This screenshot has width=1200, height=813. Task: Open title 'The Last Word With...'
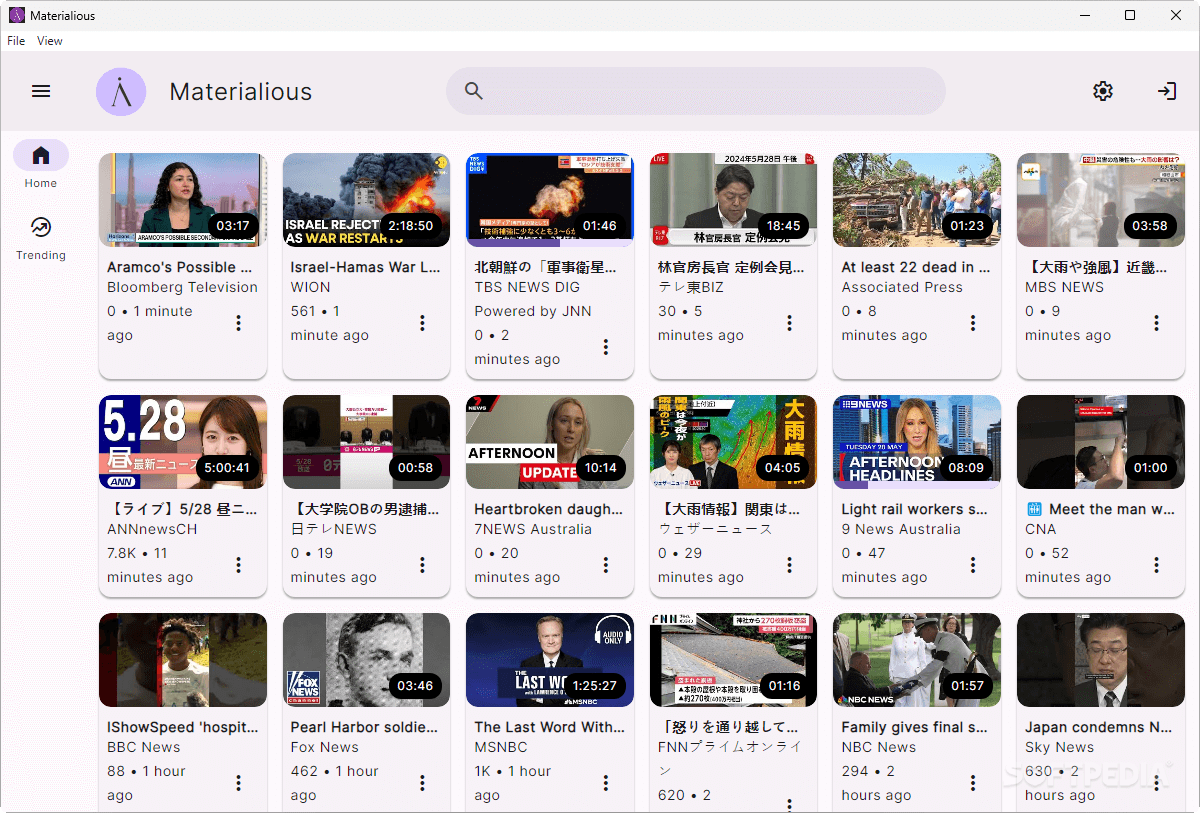pos(549,727)
